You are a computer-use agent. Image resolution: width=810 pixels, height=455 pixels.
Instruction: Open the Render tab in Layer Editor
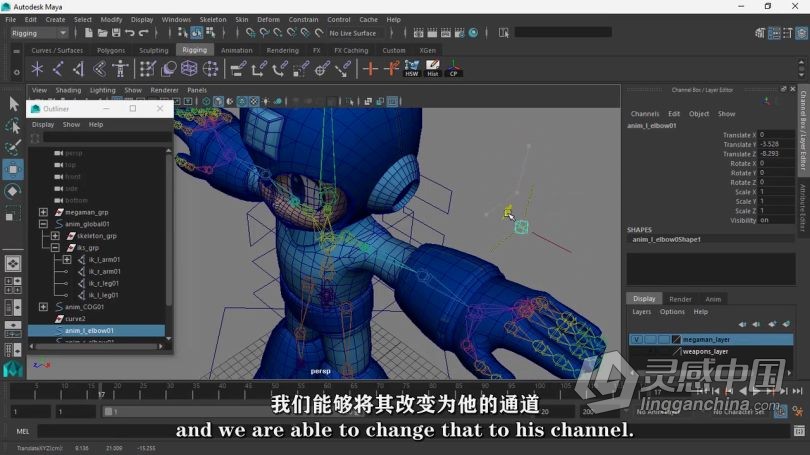coord(680,299)
